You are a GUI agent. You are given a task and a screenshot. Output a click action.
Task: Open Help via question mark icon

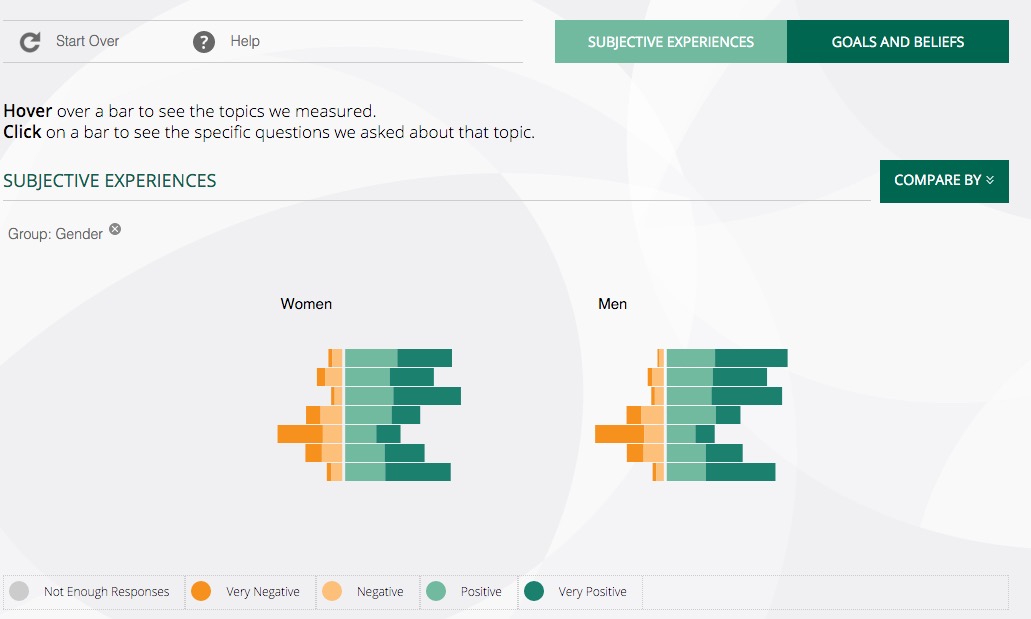(x=204, y=42)
